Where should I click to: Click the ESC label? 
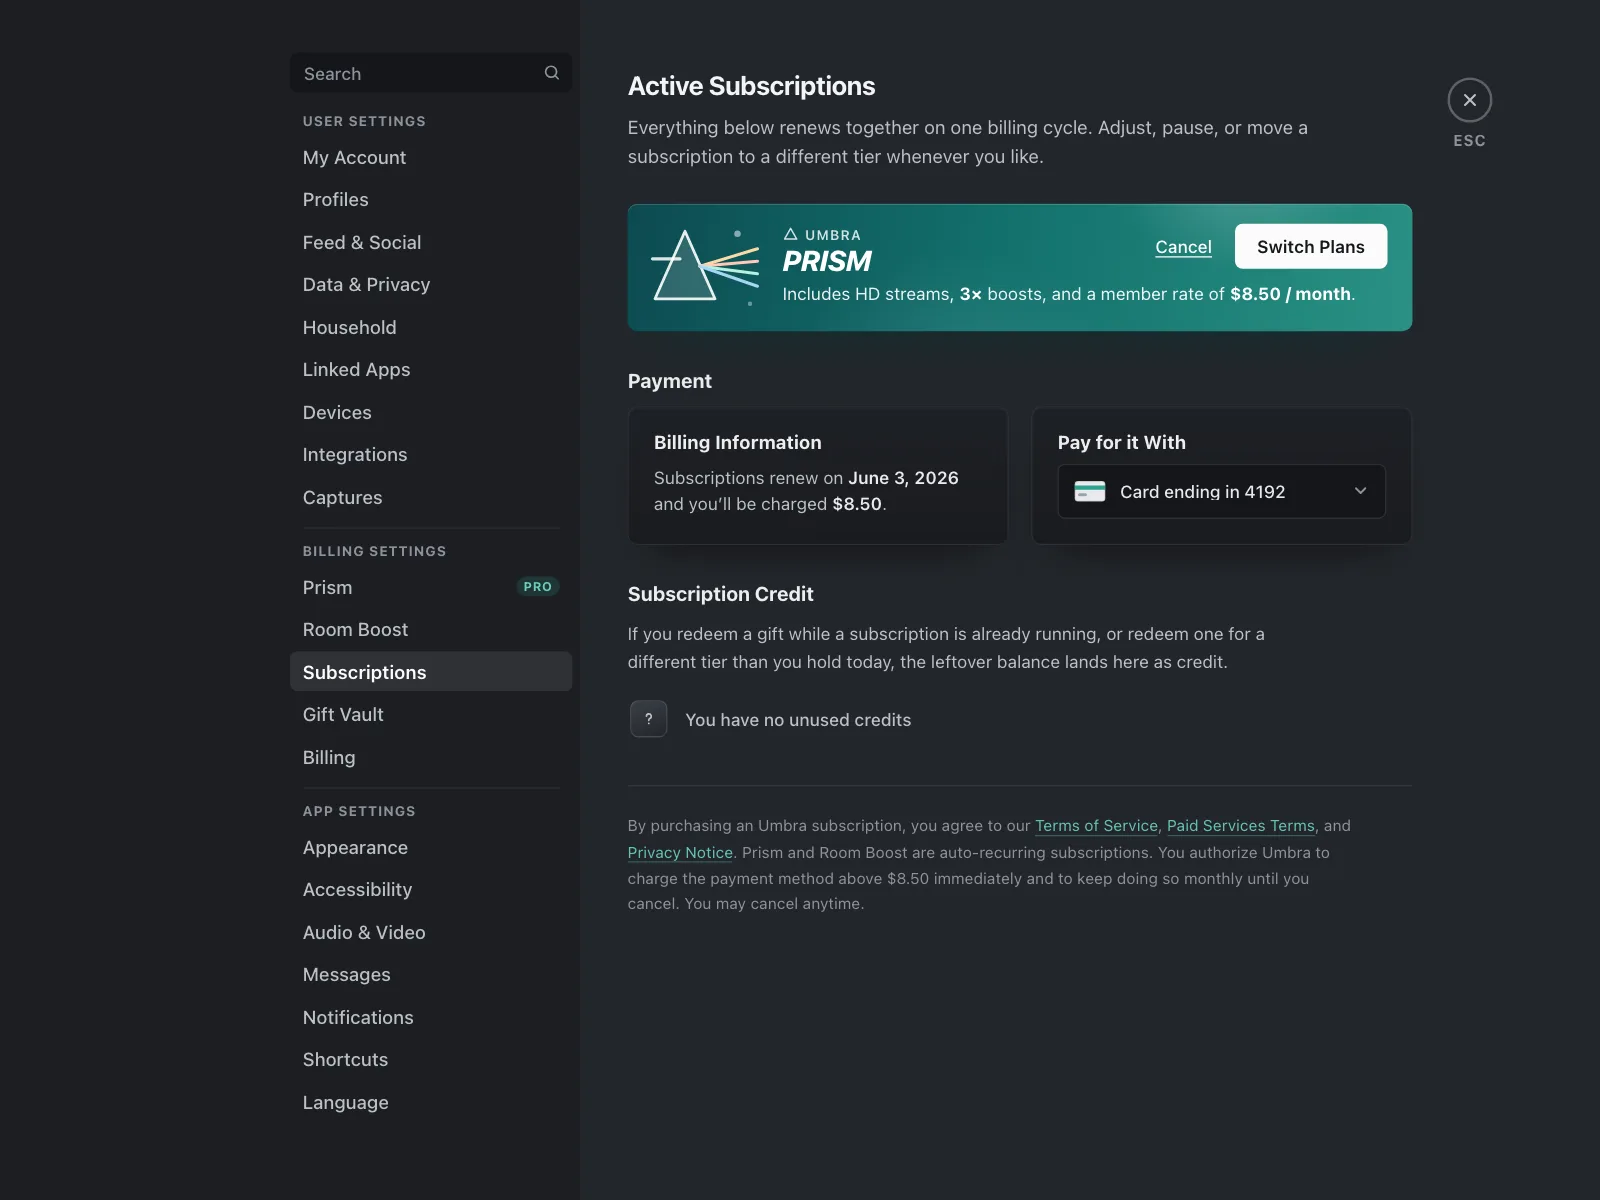click(1469, 141)
